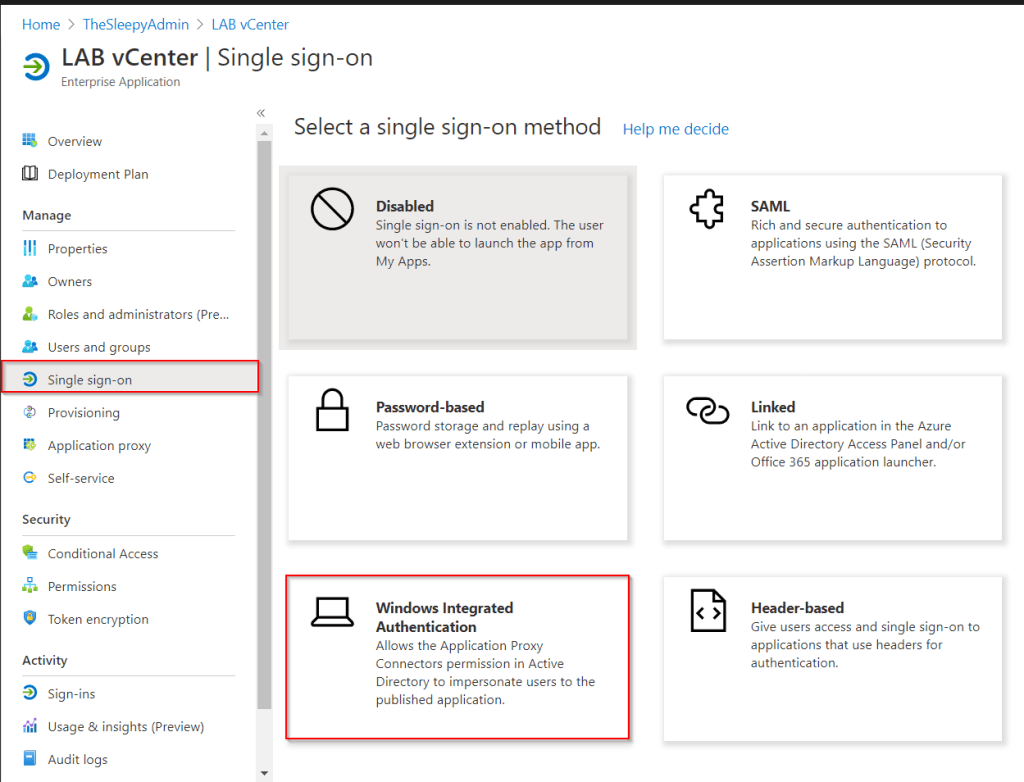Click the Help me decide link

[675, 129]
